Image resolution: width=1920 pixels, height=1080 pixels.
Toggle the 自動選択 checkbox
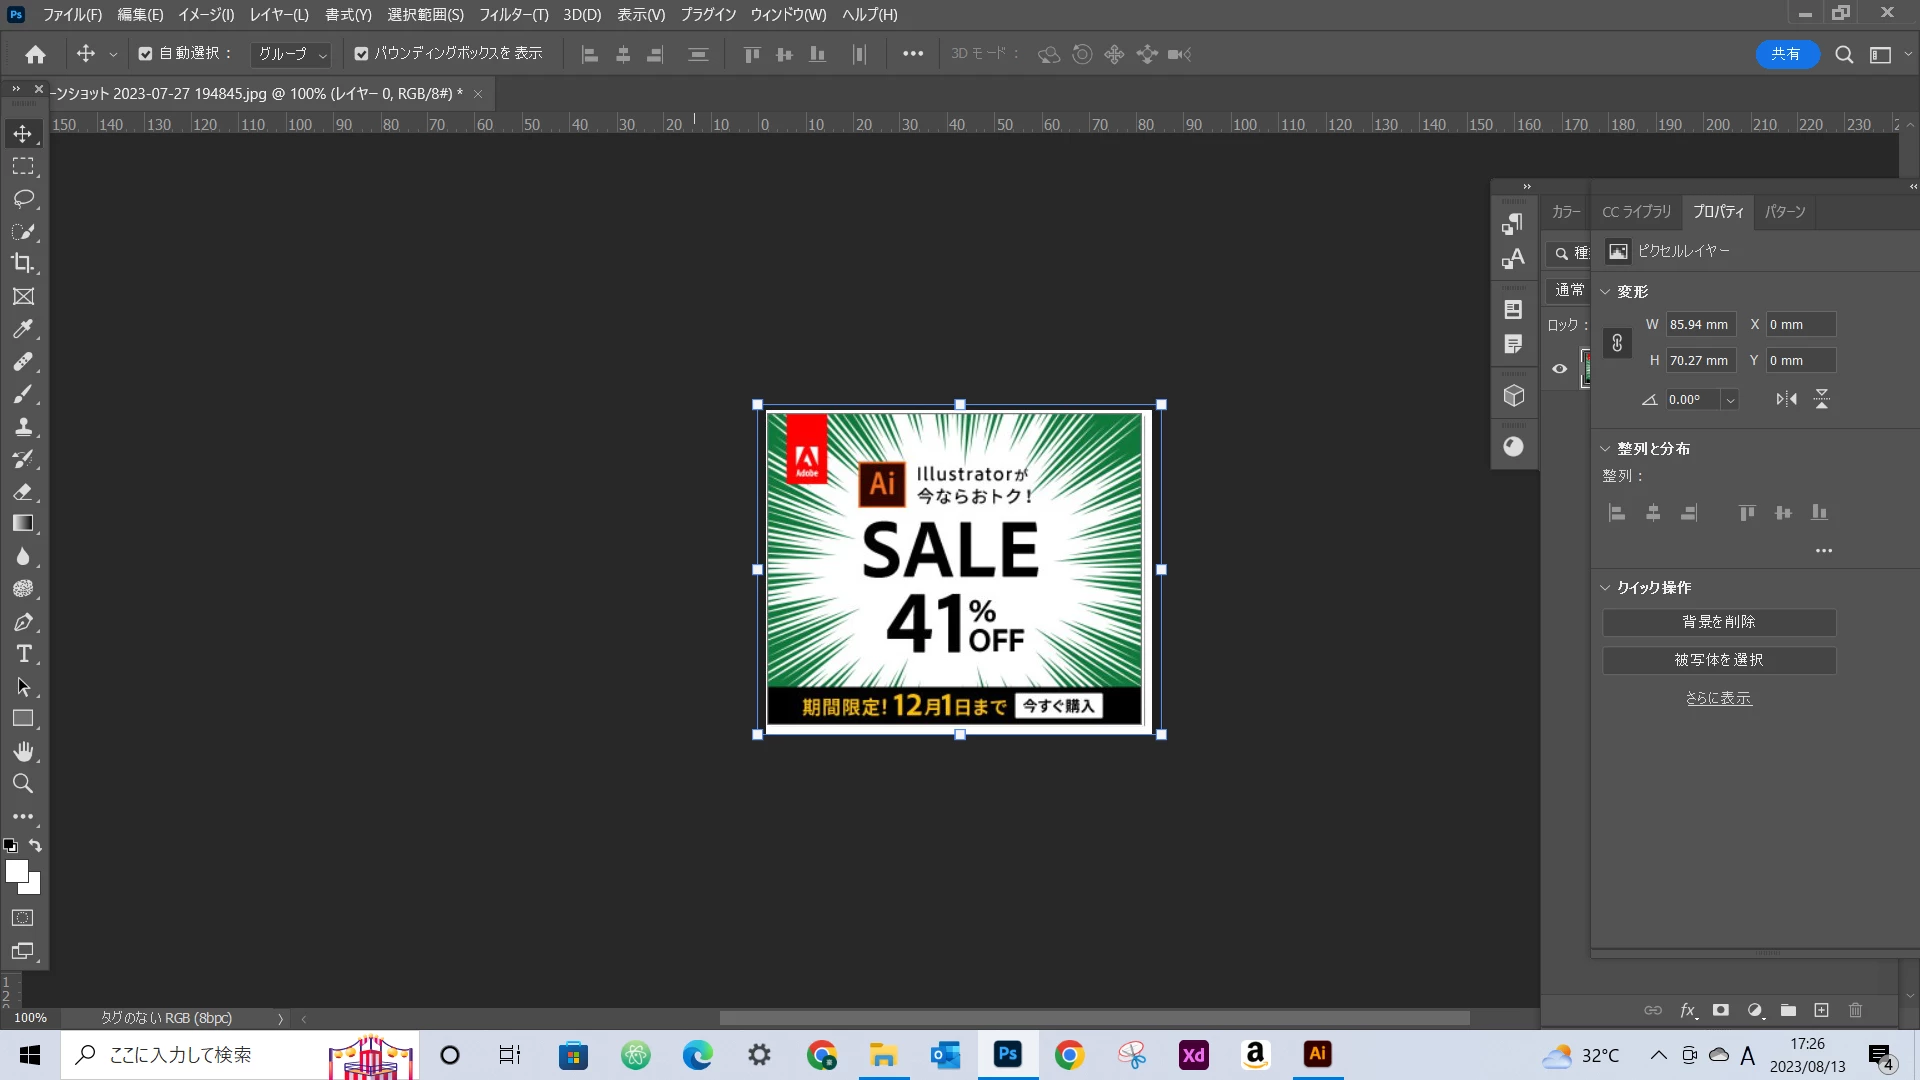pos(146,54)
